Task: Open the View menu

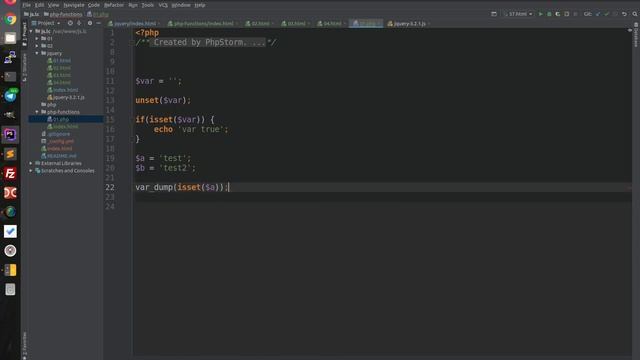Action: point(53,5)
